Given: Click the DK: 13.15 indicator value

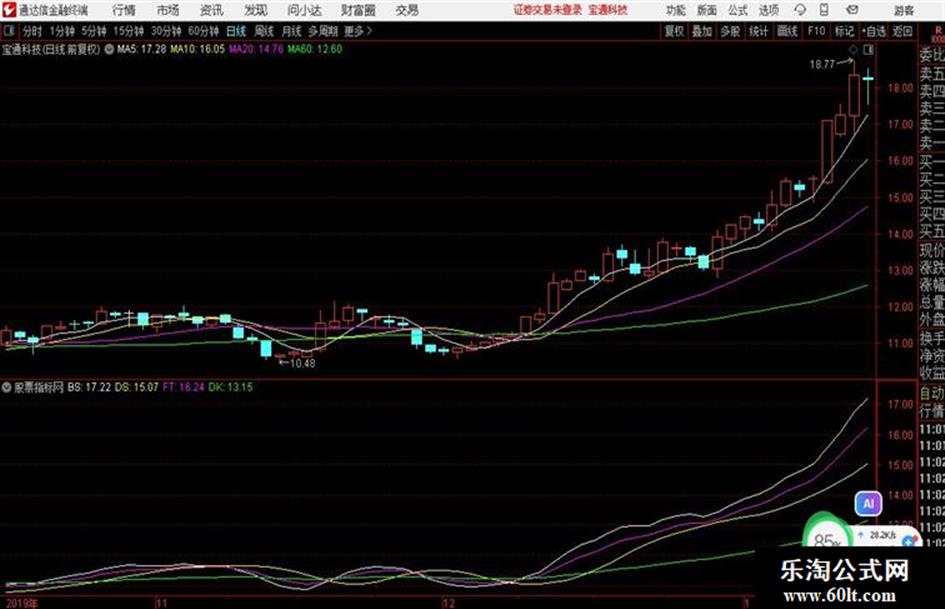Looking at the screenshot, I should (230, 387).
